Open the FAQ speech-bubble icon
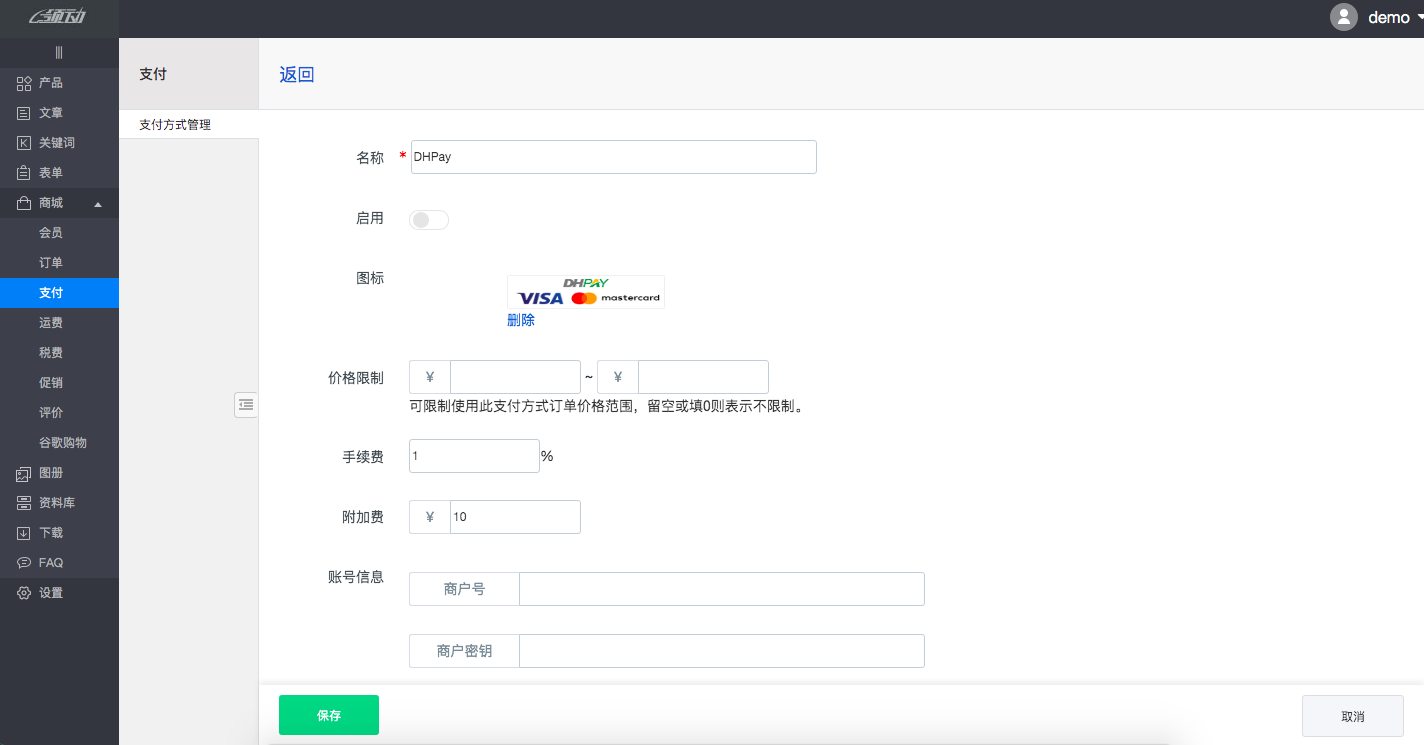The image size is (1424, 745). point(24,563)
